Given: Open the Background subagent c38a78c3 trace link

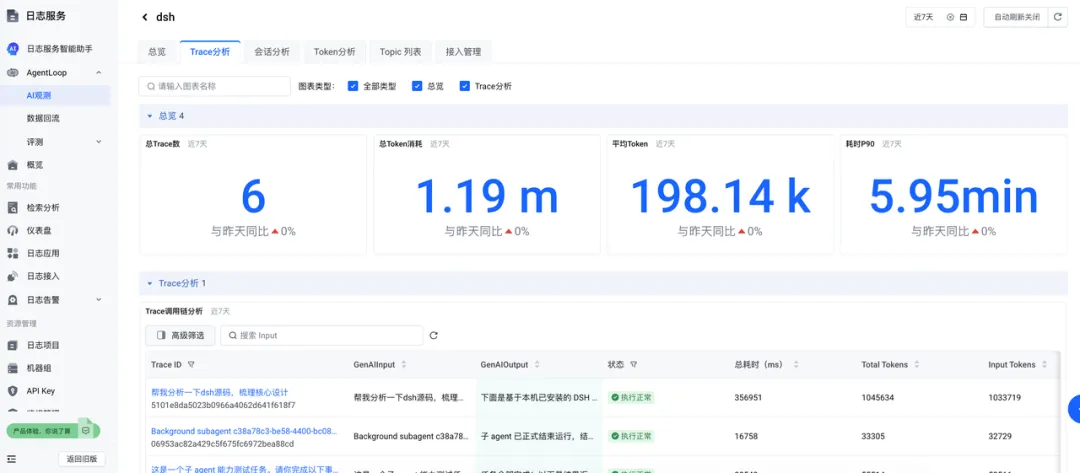Looking at the screenshot, I should tap(245, 432).
